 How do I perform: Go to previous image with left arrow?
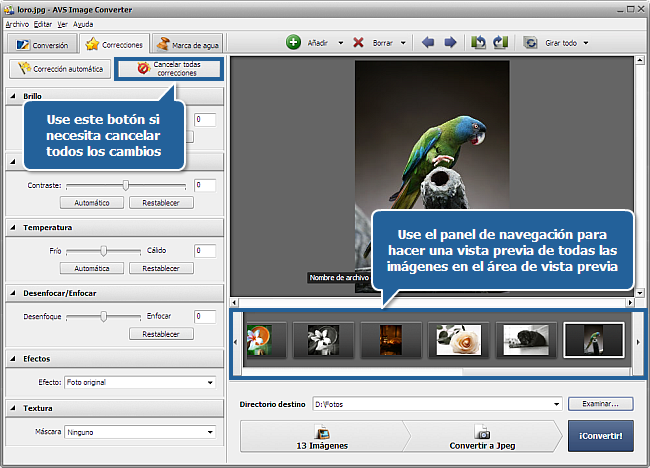(x=429, y=43)
